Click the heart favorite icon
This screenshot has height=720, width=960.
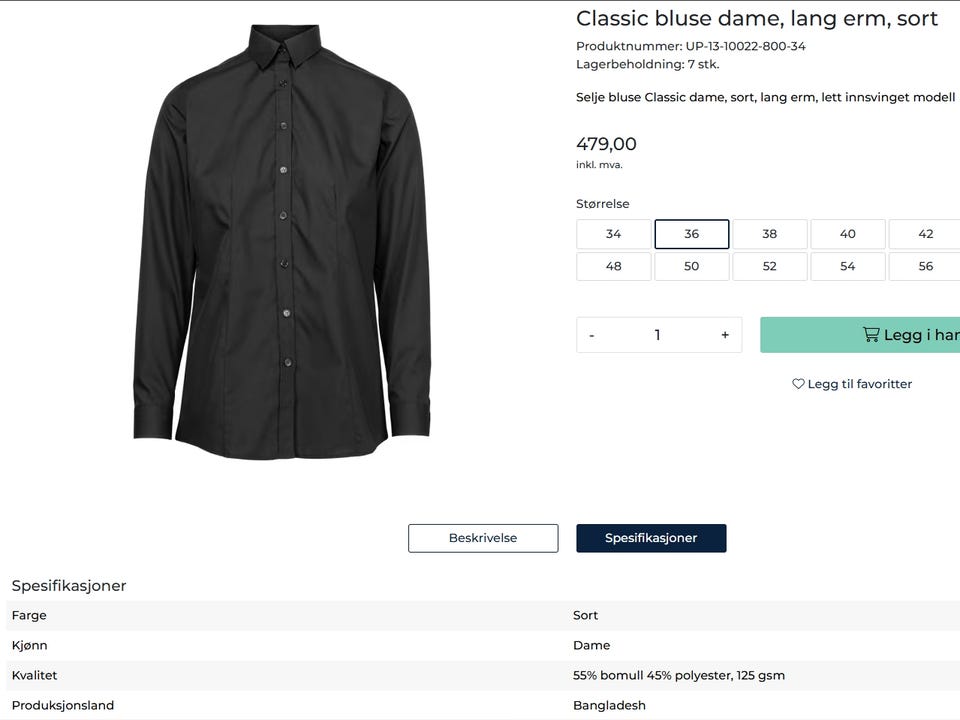coord(798,384)
